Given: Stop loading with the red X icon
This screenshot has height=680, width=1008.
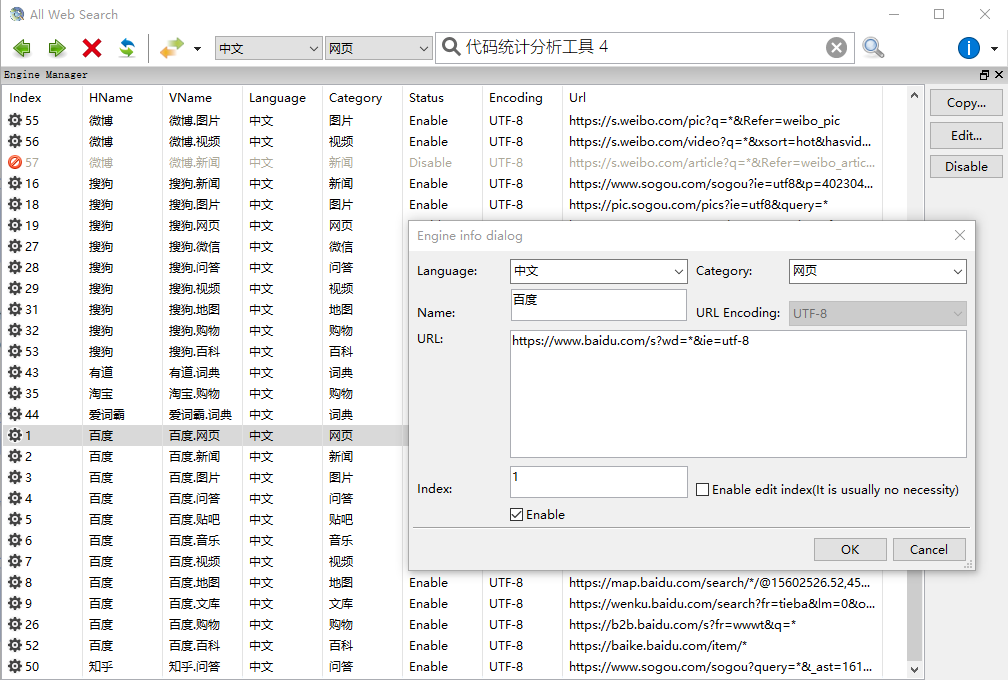Looking at the screenshot, I should pos(92,48).
